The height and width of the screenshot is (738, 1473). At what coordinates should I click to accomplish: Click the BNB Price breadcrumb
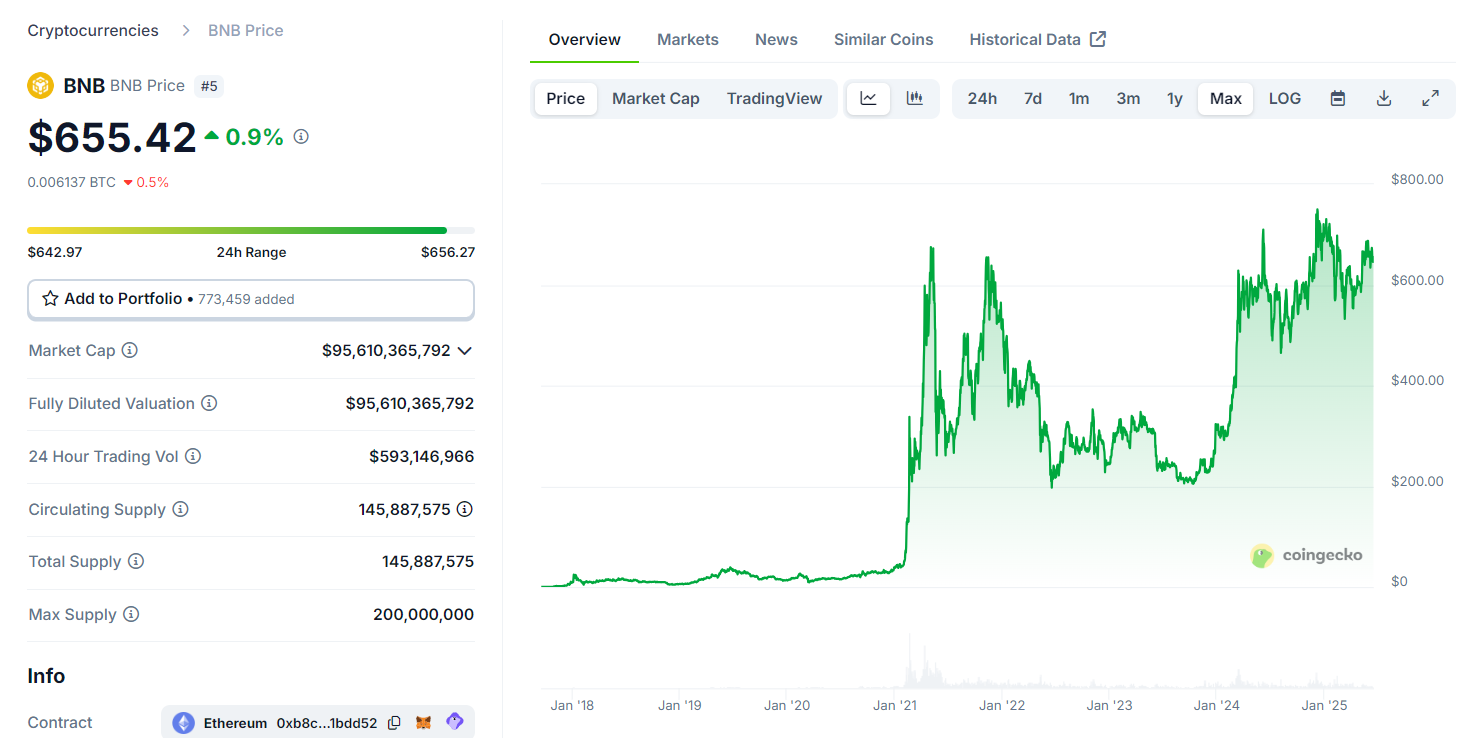(x=246, y=31)
